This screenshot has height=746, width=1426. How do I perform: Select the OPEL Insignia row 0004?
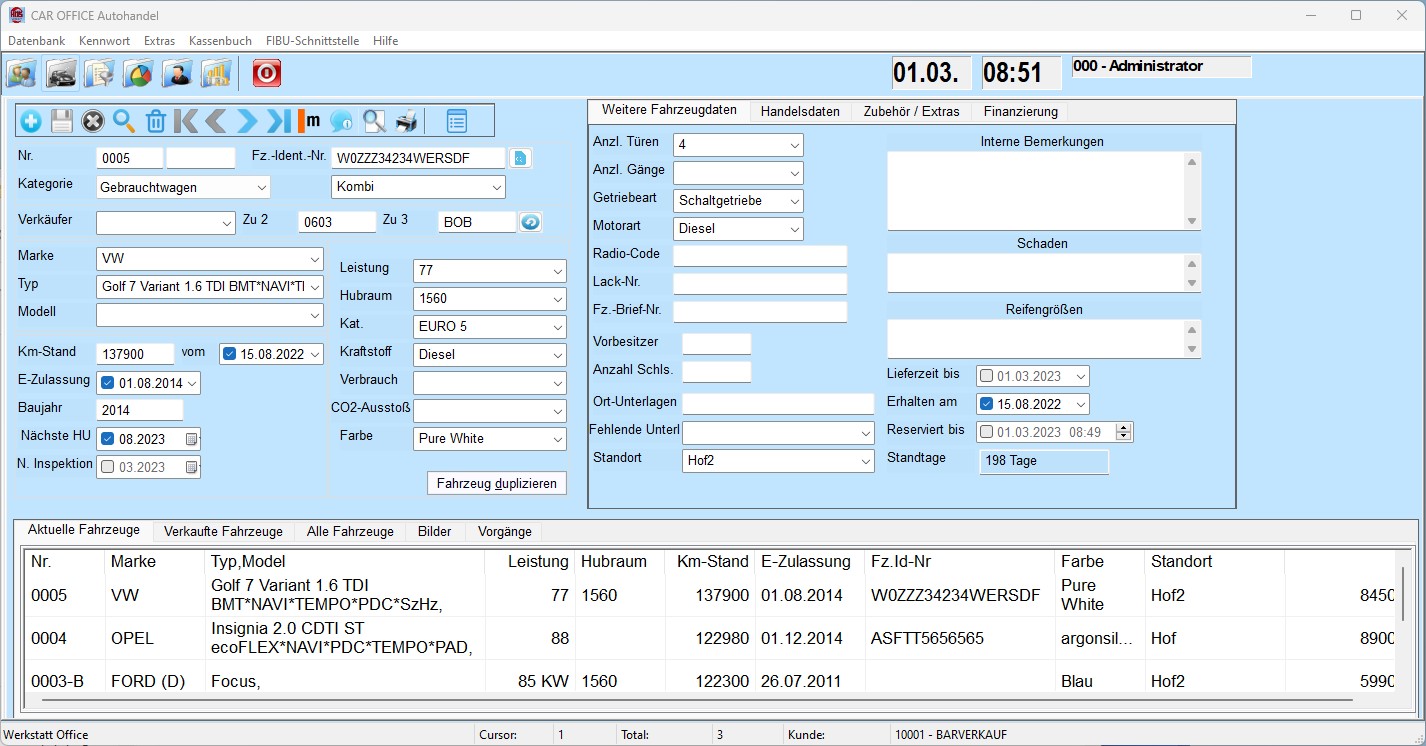tap(710, 638)
